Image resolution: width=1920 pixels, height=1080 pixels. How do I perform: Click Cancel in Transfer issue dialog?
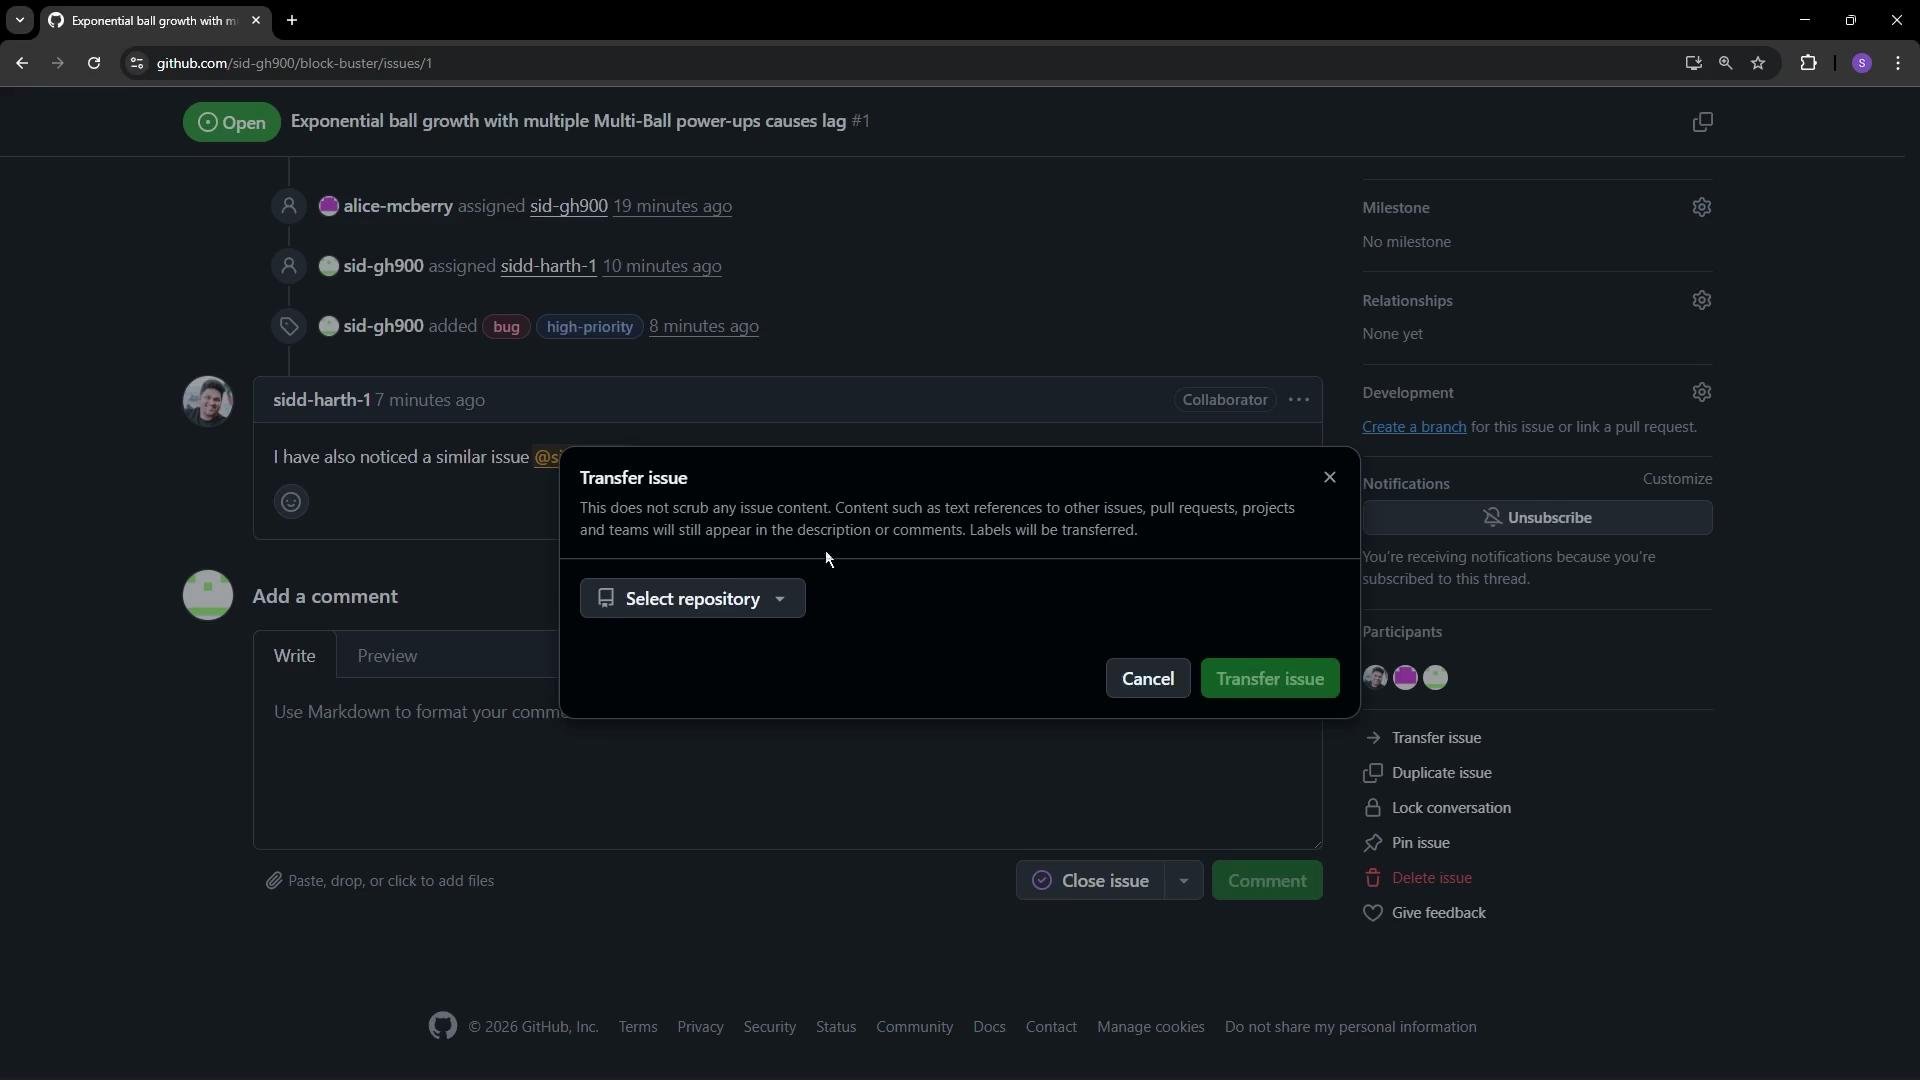1147,678
